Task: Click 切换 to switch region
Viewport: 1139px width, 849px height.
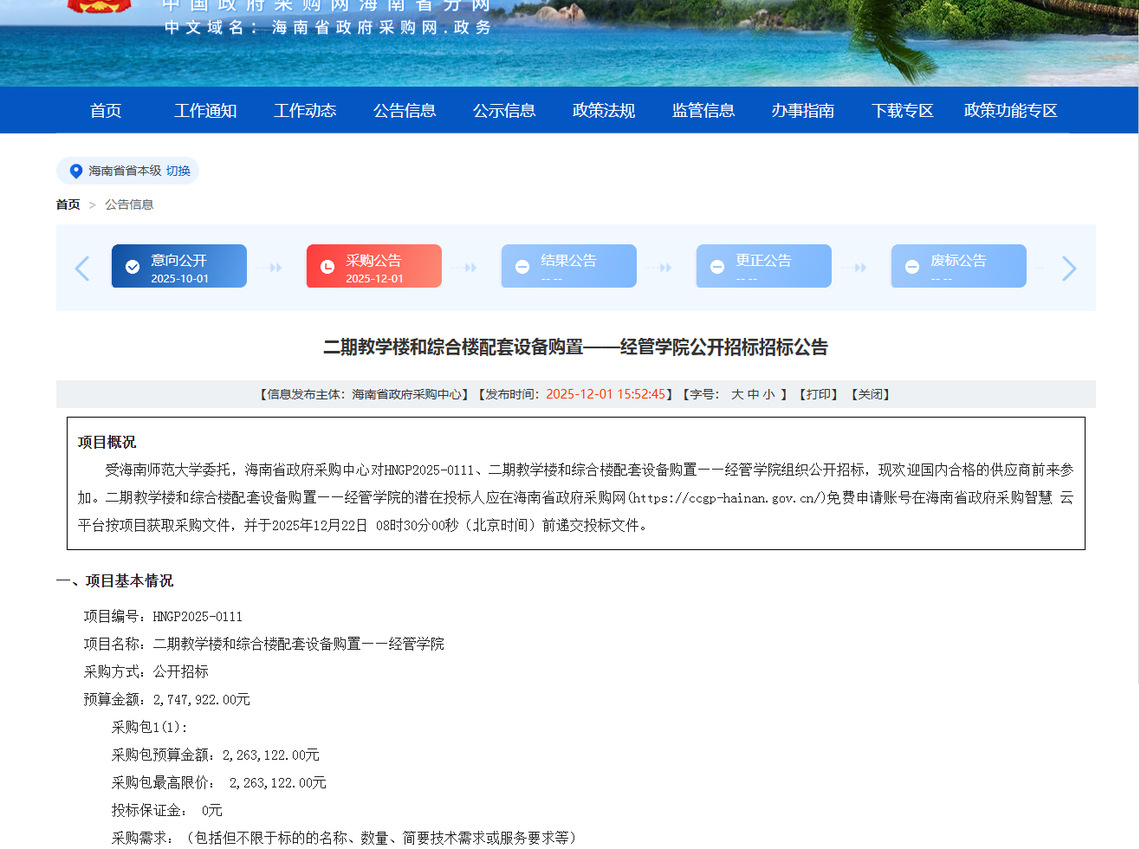Action: pos(178,171)
